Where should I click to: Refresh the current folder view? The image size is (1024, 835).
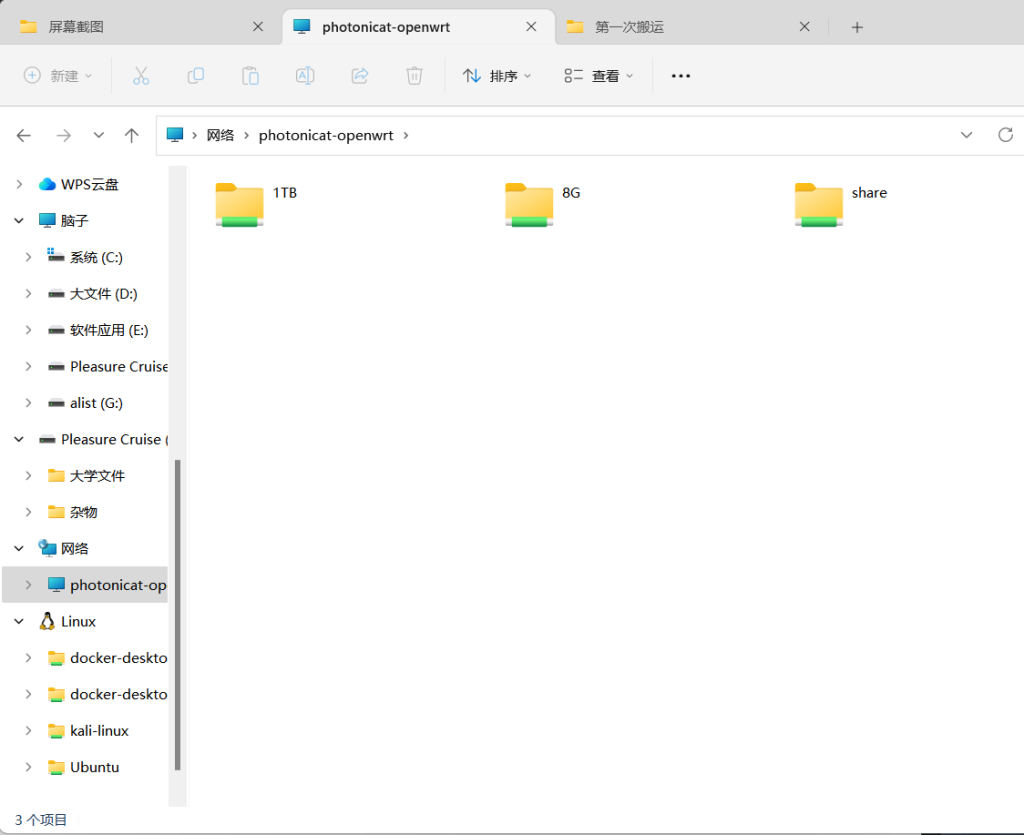[1005, 135]
